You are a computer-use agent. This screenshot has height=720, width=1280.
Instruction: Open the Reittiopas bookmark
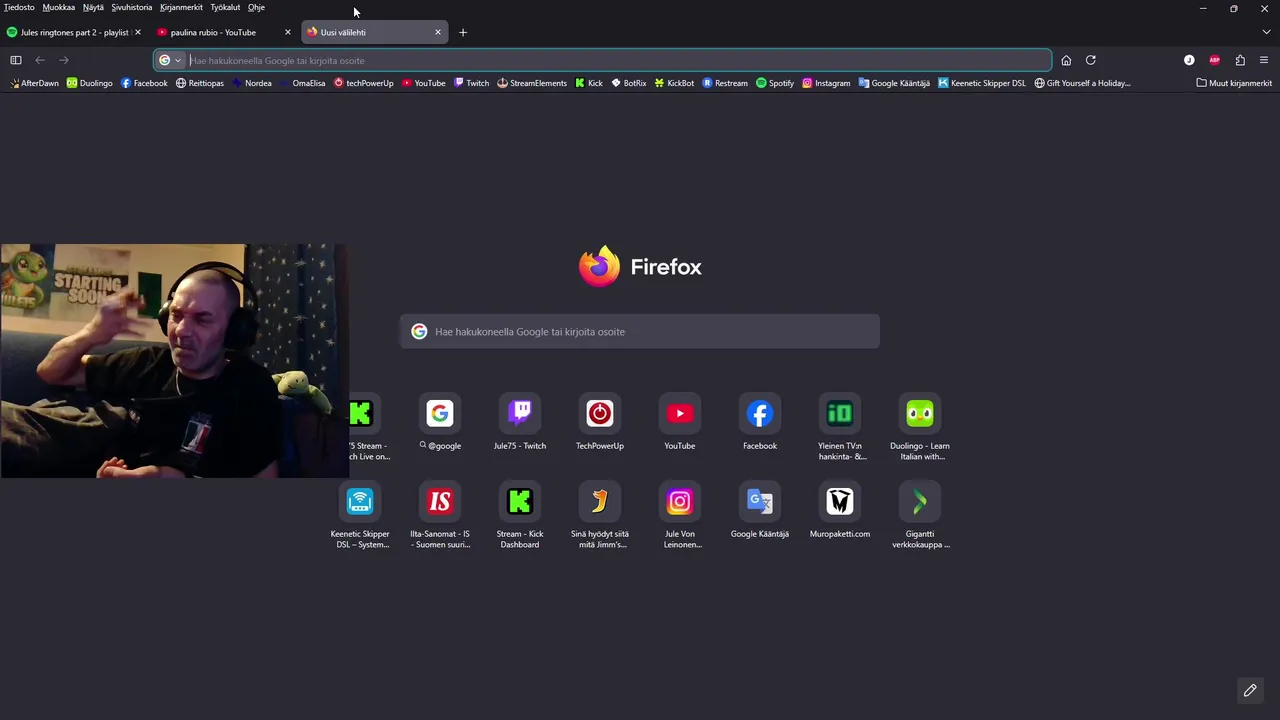coord(200,83)
